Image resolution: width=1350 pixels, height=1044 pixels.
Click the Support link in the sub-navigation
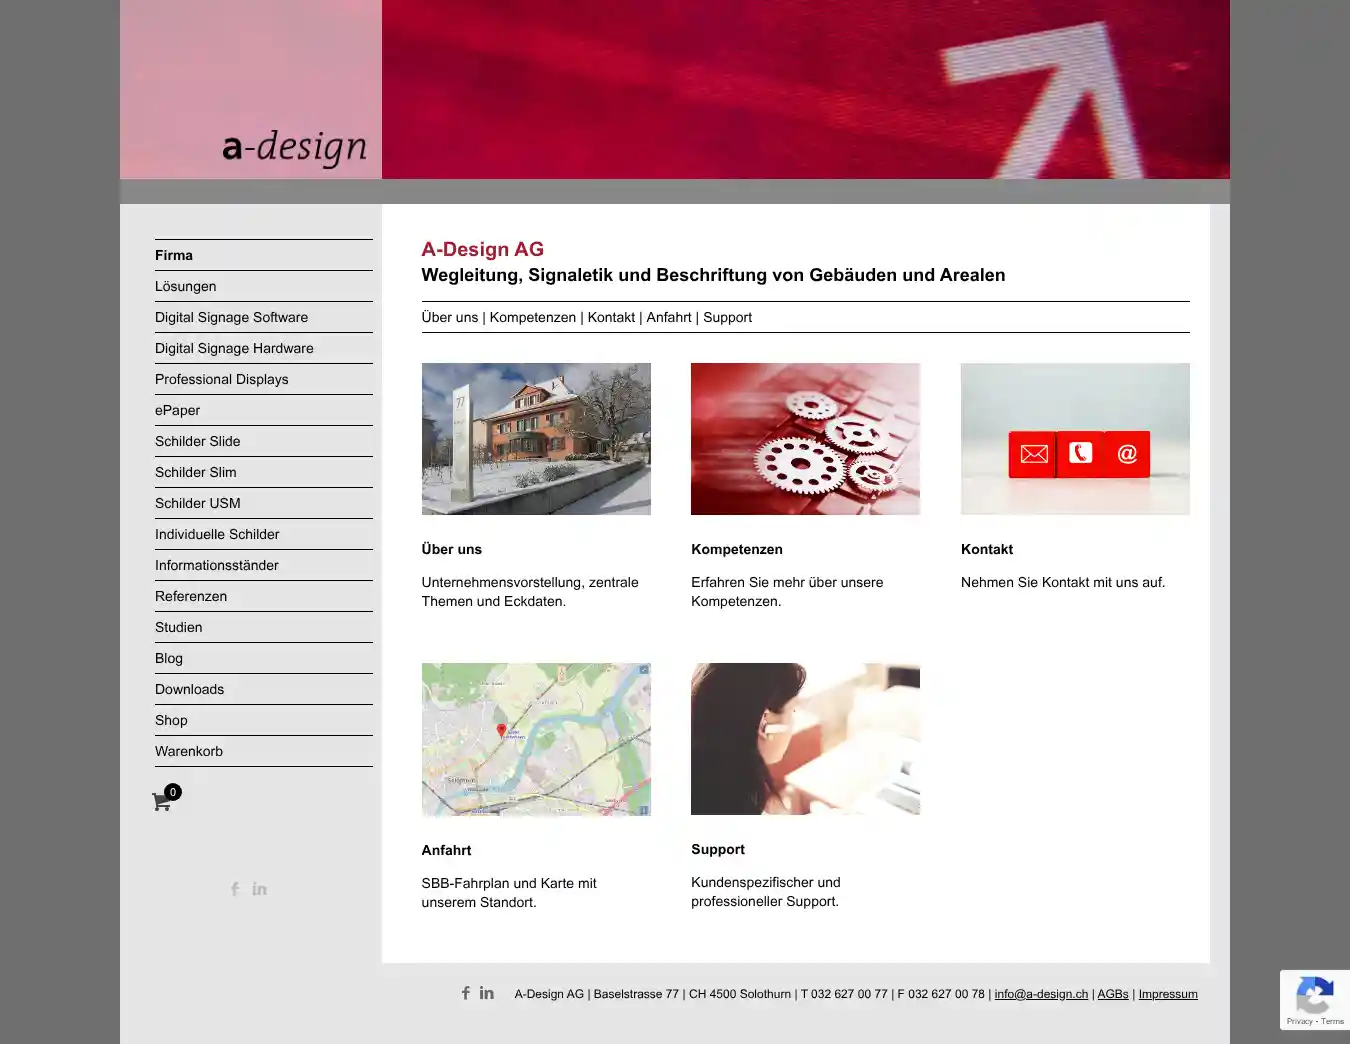coord(727,317)
